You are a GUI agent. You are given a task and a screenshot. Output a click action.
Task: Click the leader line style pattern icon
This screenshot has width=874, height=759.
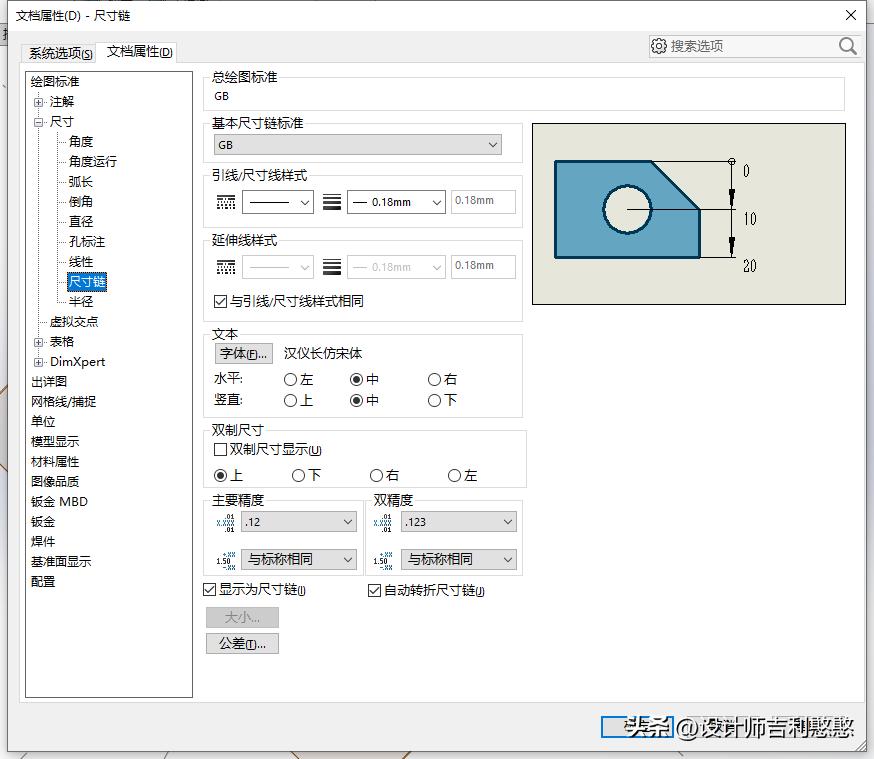click(x=228, y=201)
